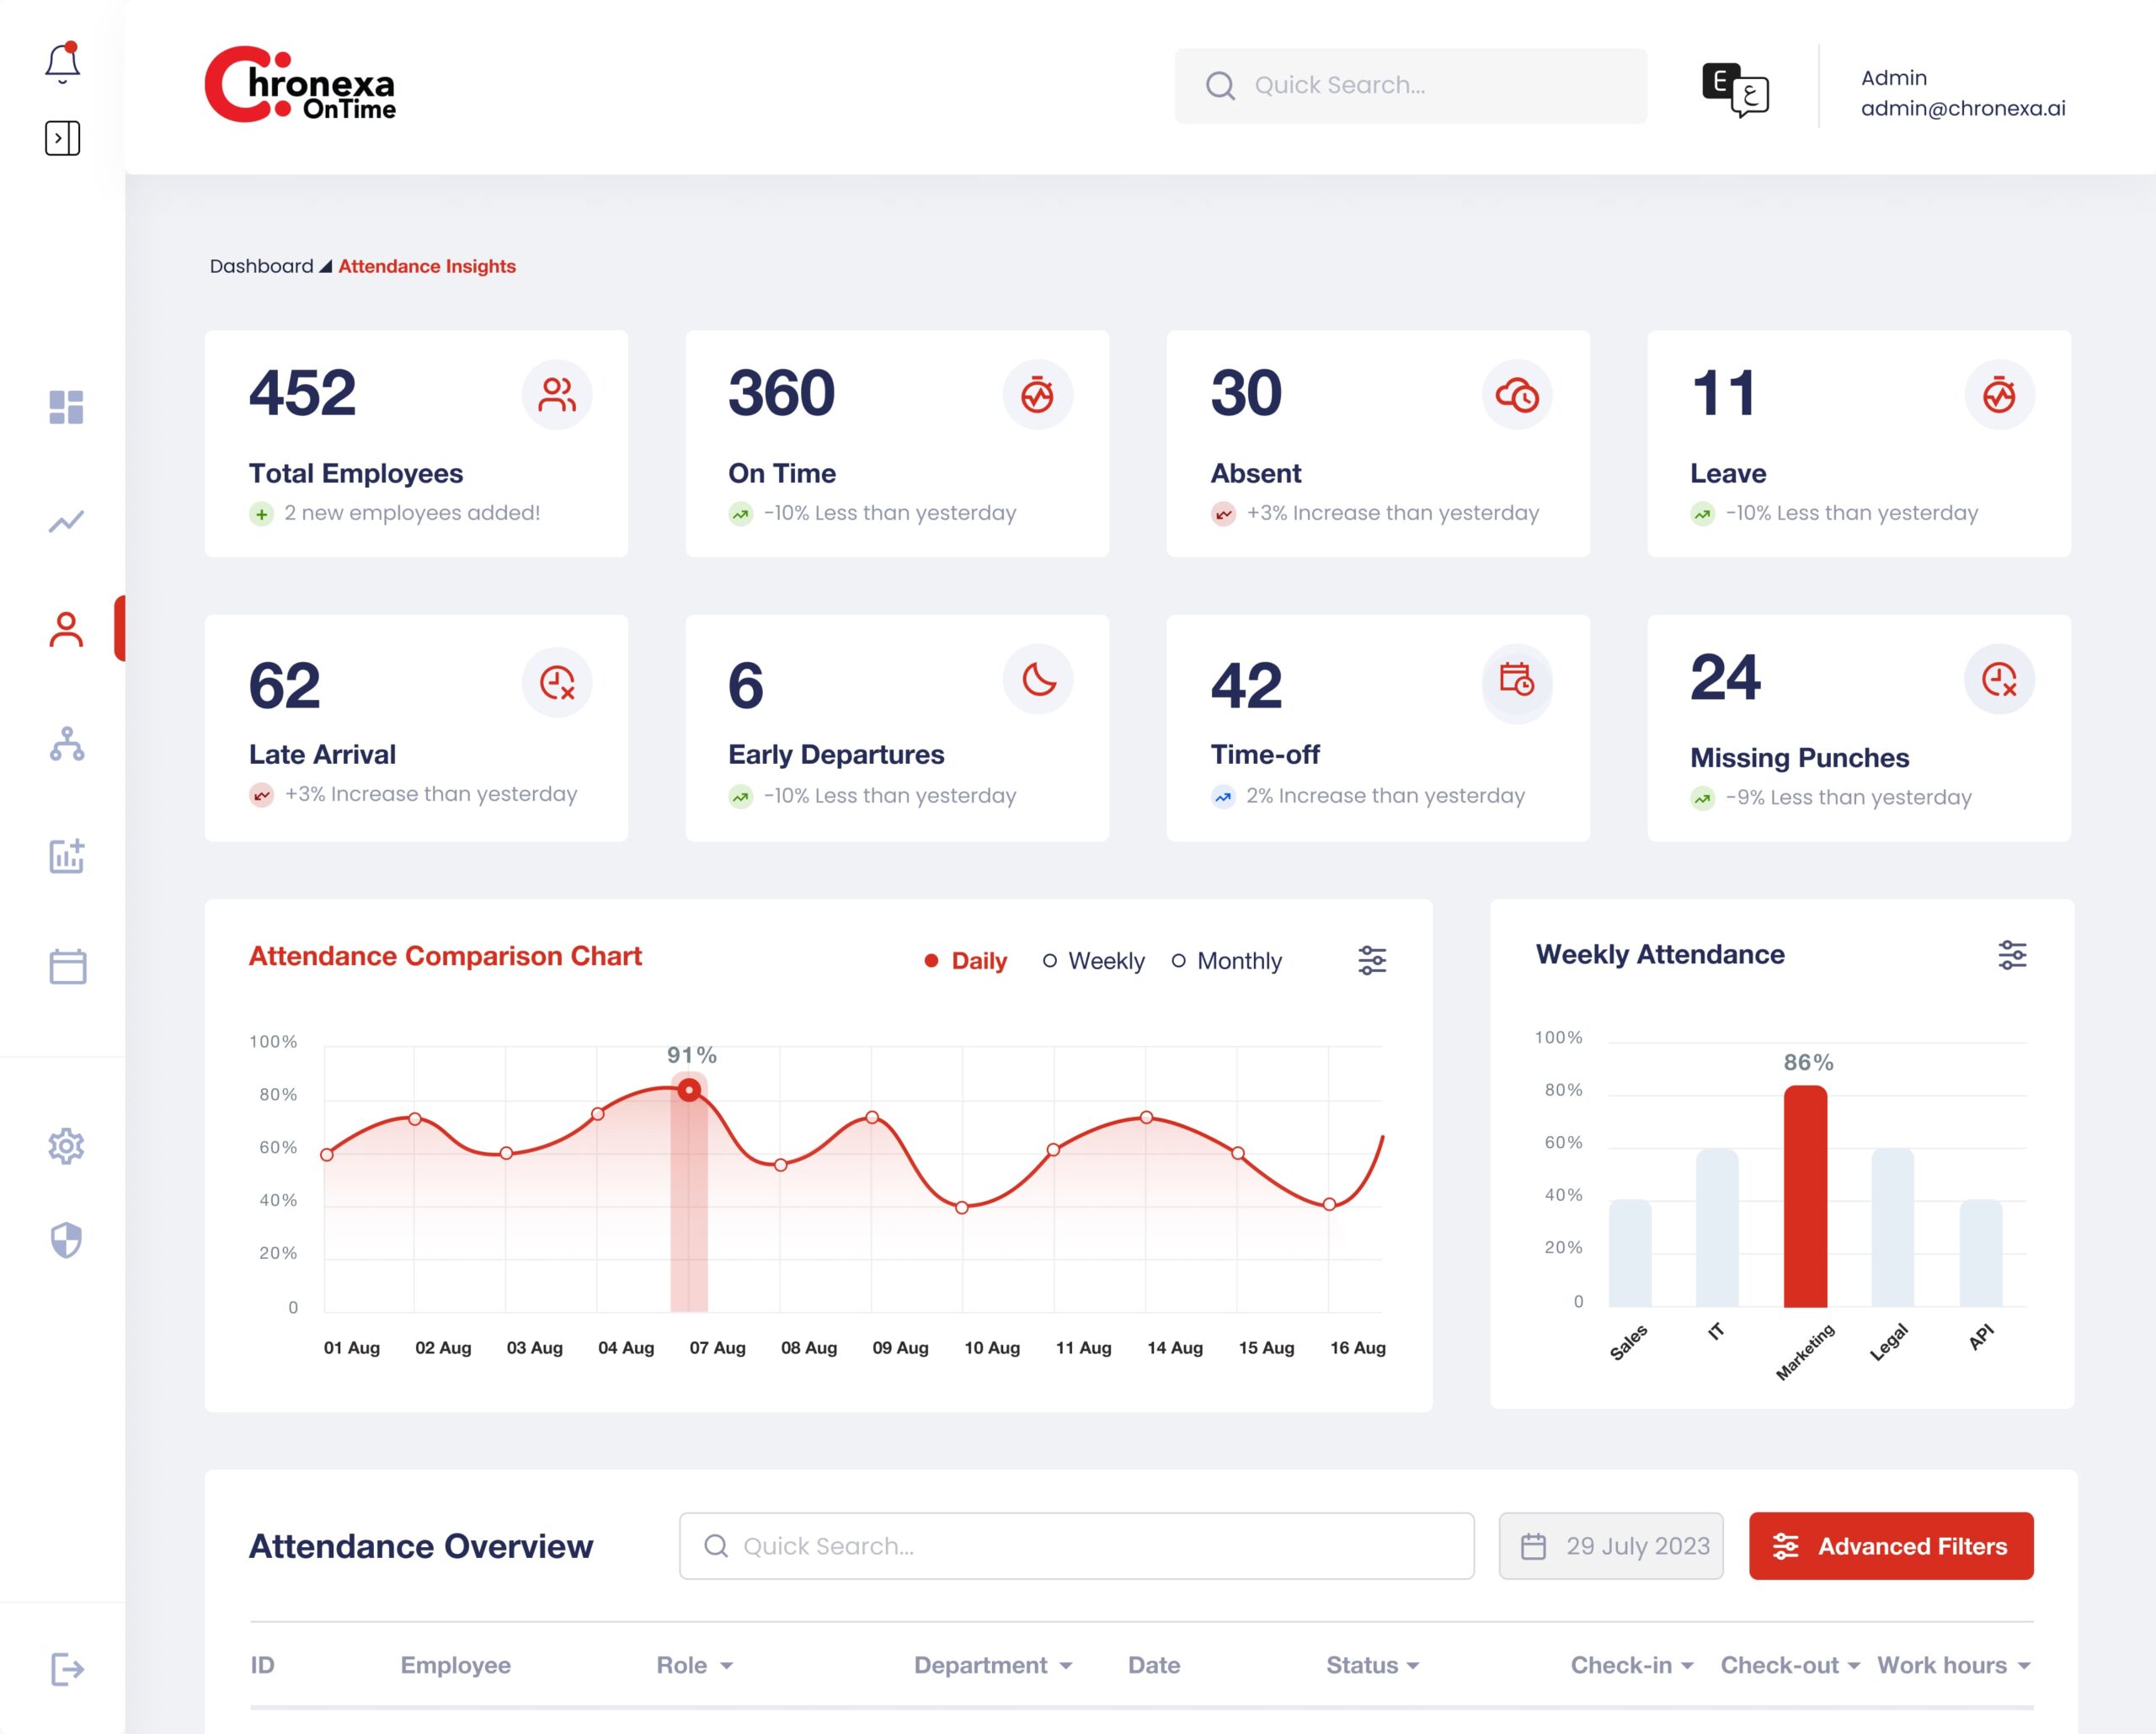Select the Daily chart view option
This screenshot has height=1734, width=2156.
click(x=966, y=961)
